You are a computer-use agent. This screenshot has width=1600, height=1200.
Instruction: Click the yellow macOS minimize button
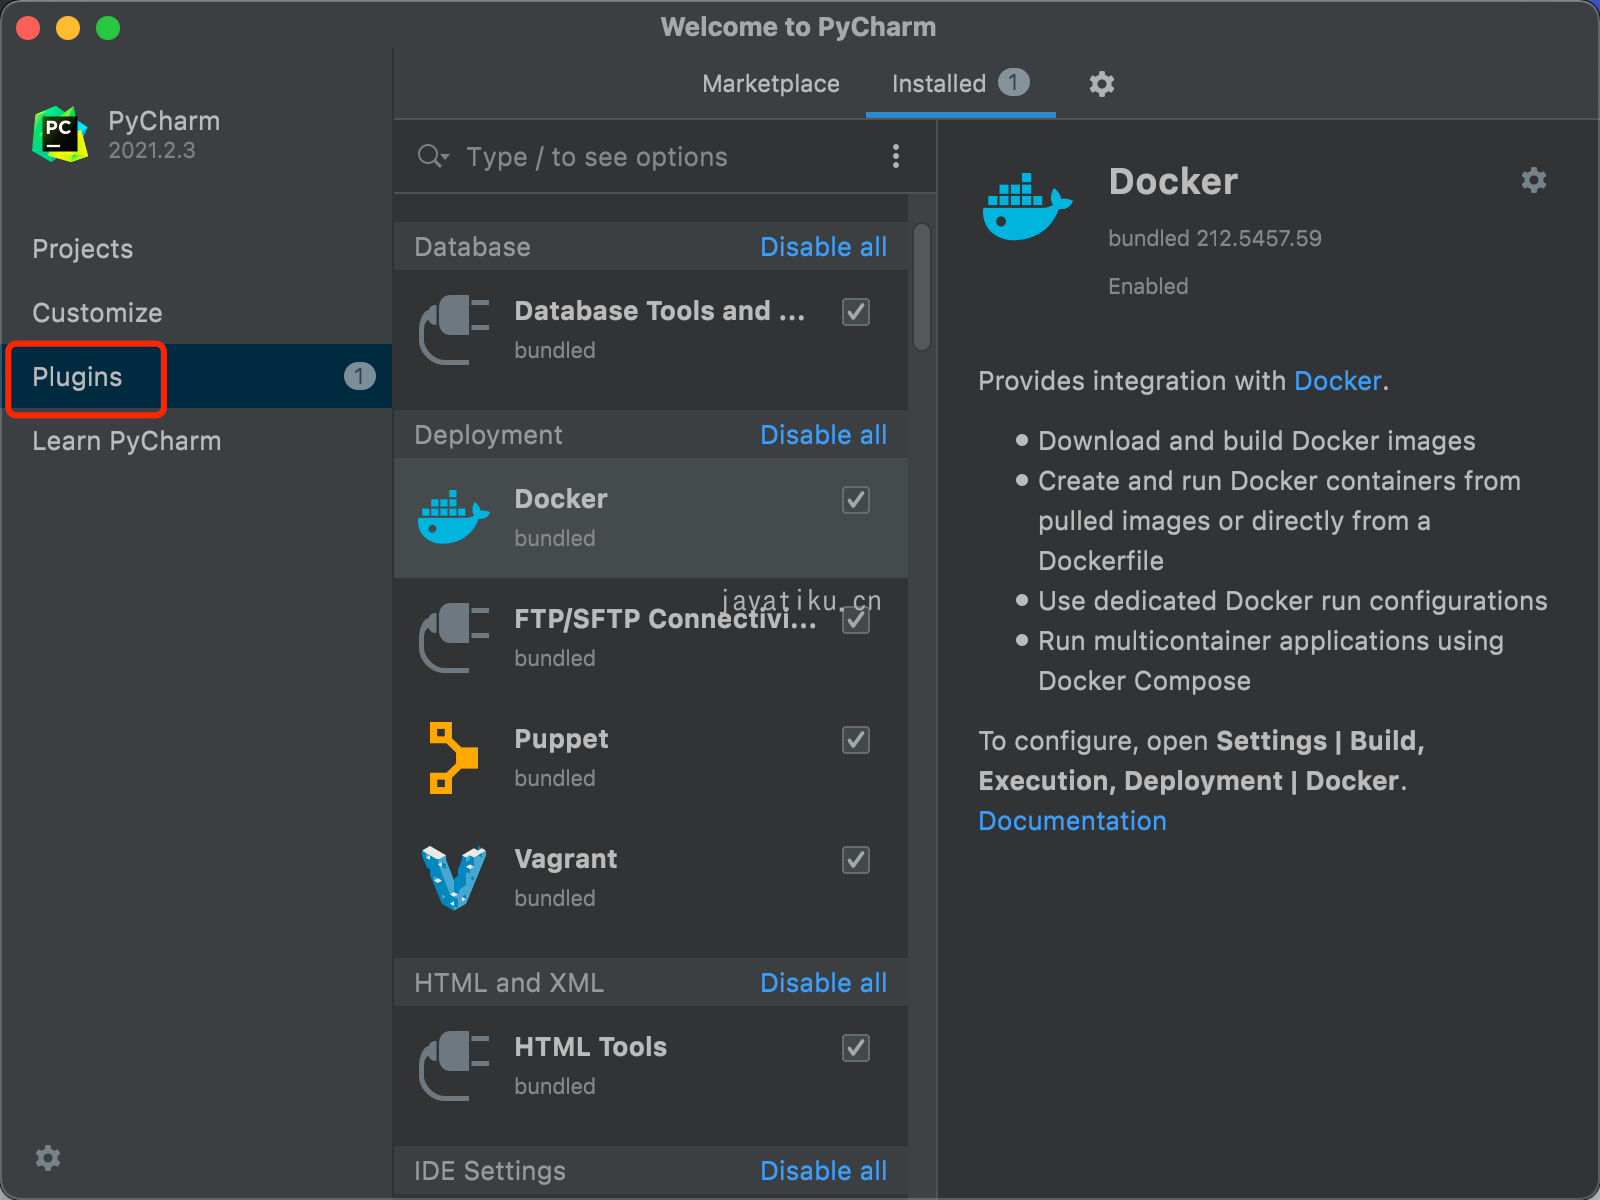(x=68, y=28)
